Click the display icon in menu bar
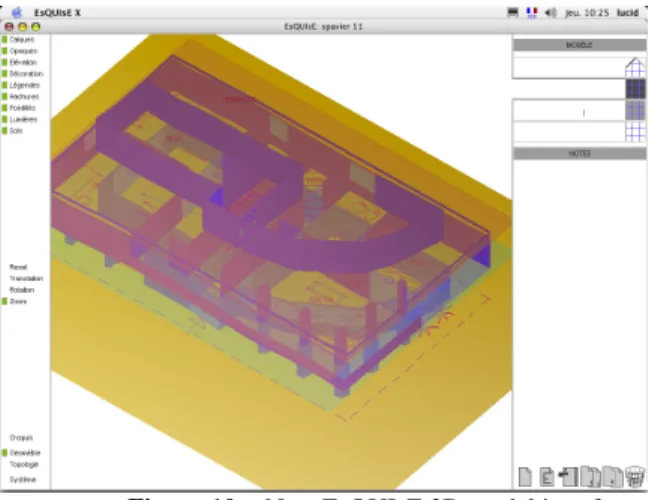Screen dimensions: 655x500 [513, 13]
